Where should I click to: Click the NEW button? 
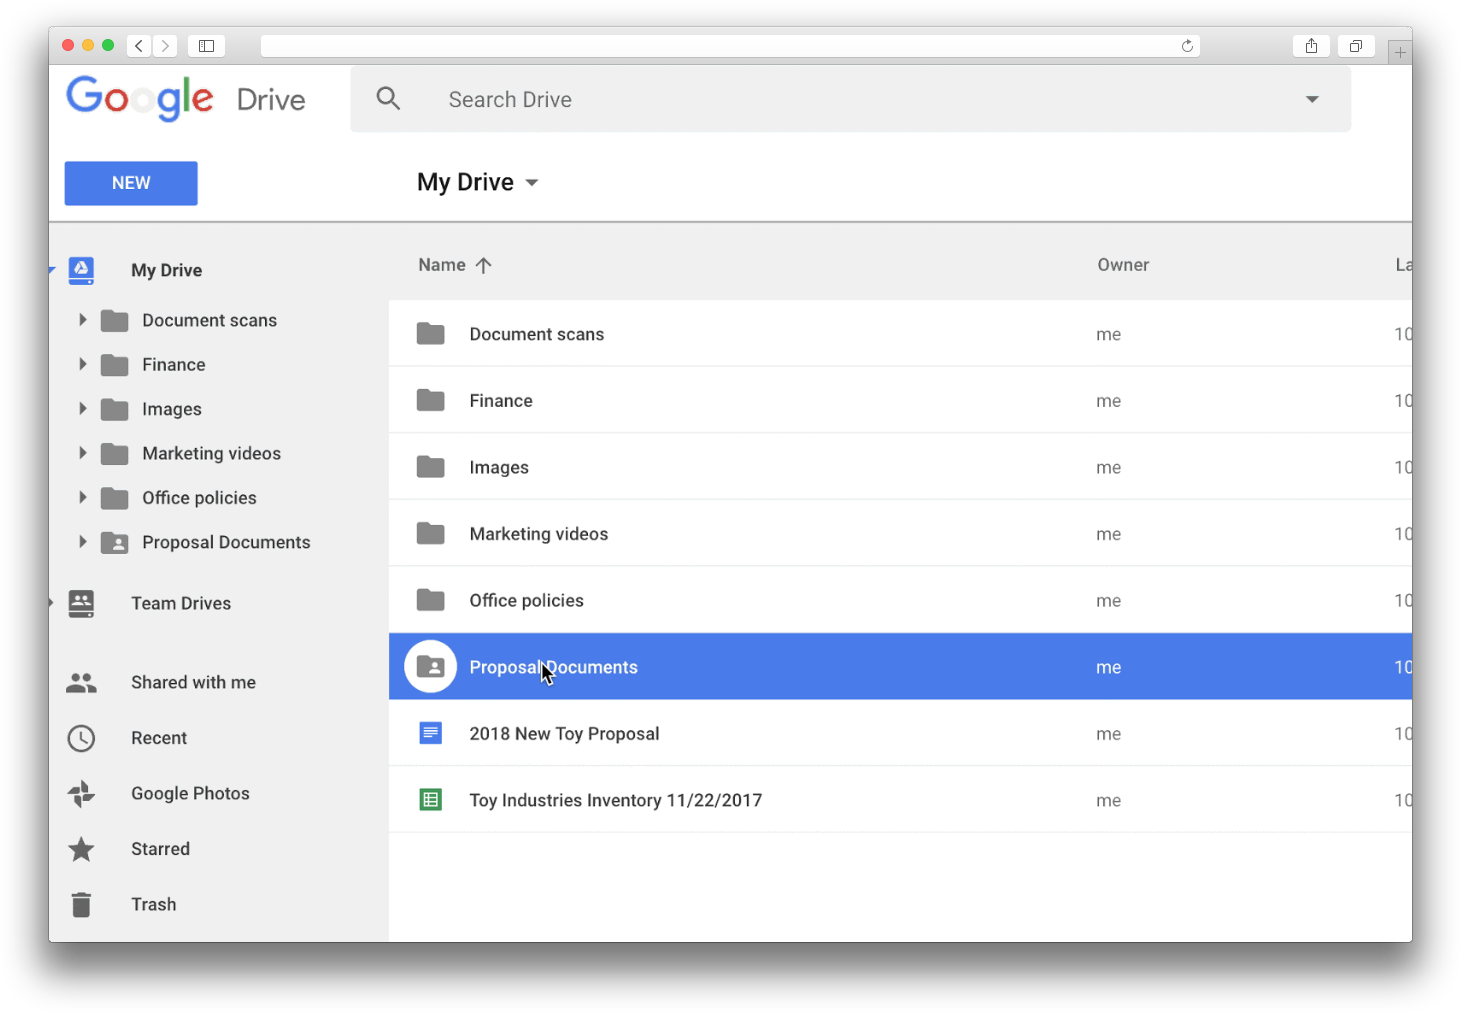pyautogui.click(x=131, y=183)
